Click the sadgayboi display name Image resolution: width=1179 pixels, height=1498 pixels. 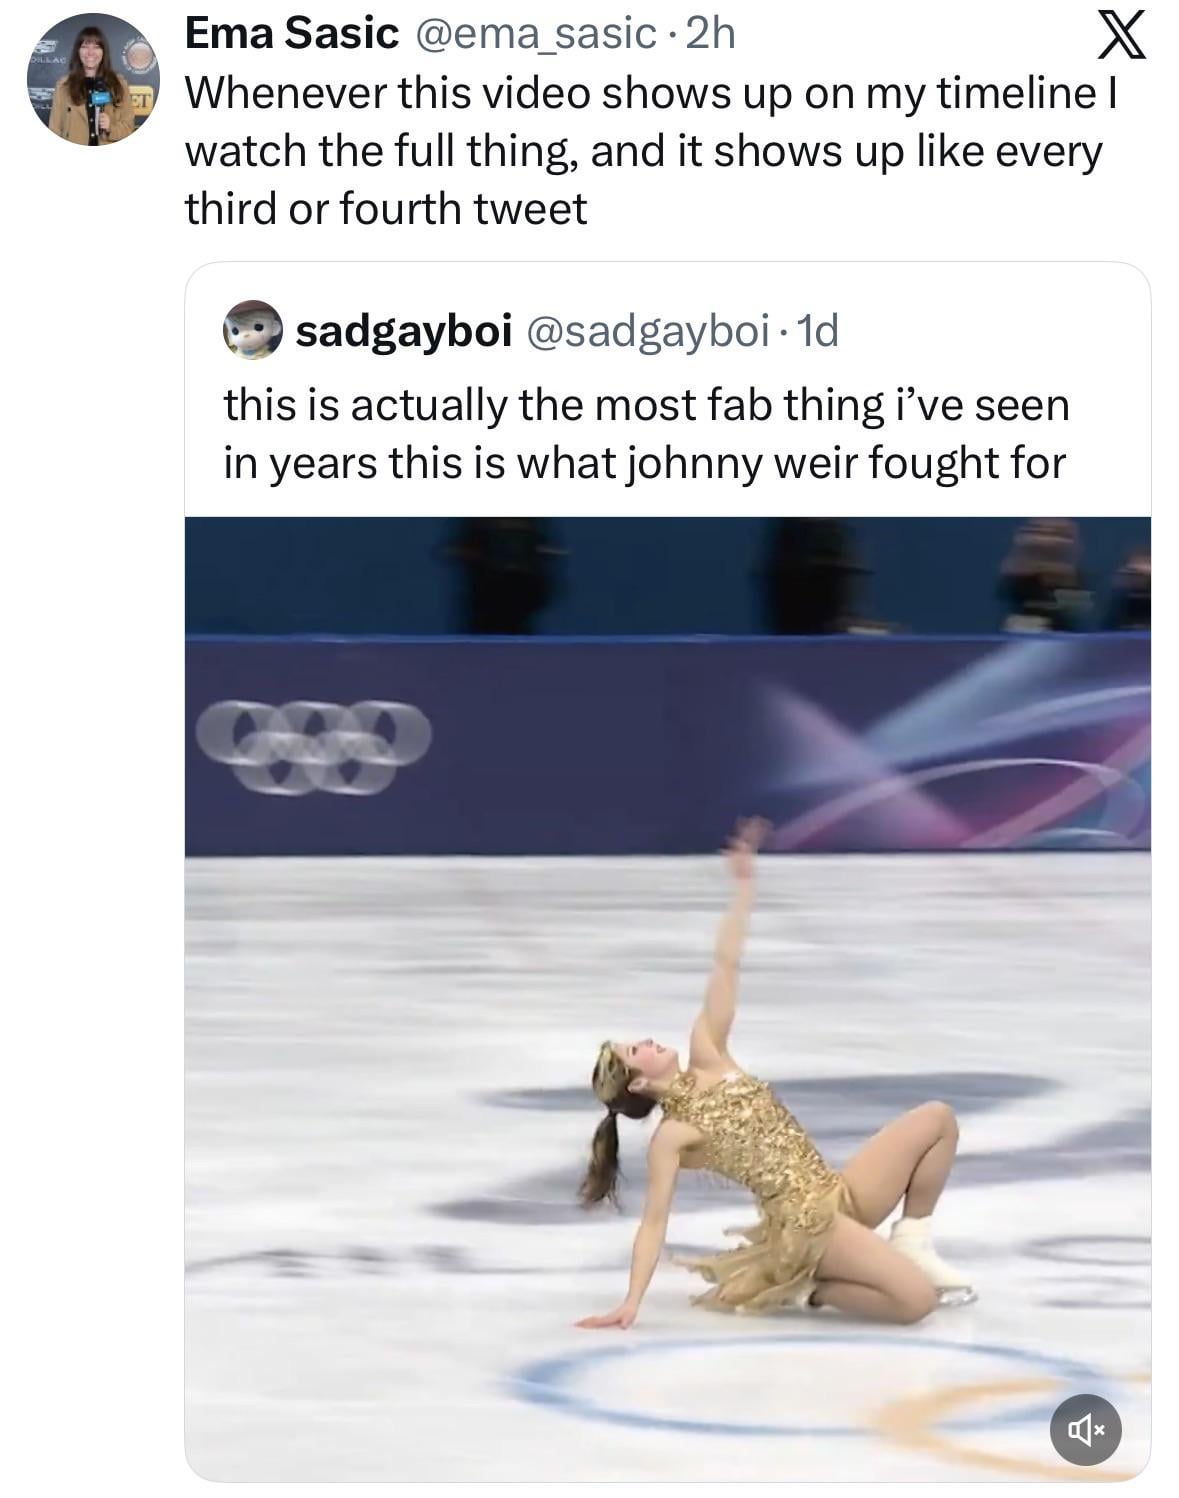(x=404, y=330)
